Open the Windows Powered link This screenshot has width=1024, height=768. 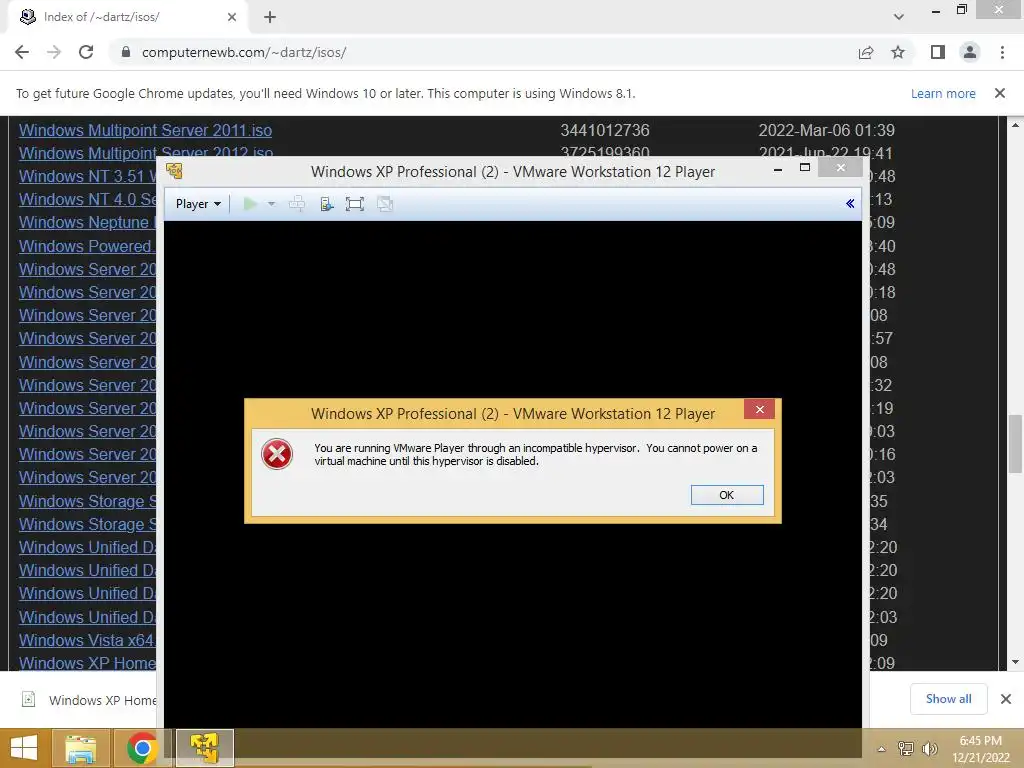click(x=86, y=246)
